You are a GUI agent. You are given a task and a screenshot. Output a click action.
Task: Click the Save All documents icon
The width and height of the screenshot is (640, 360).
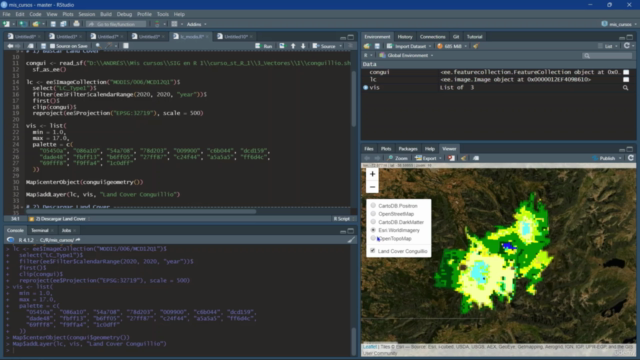coord(63,24)
